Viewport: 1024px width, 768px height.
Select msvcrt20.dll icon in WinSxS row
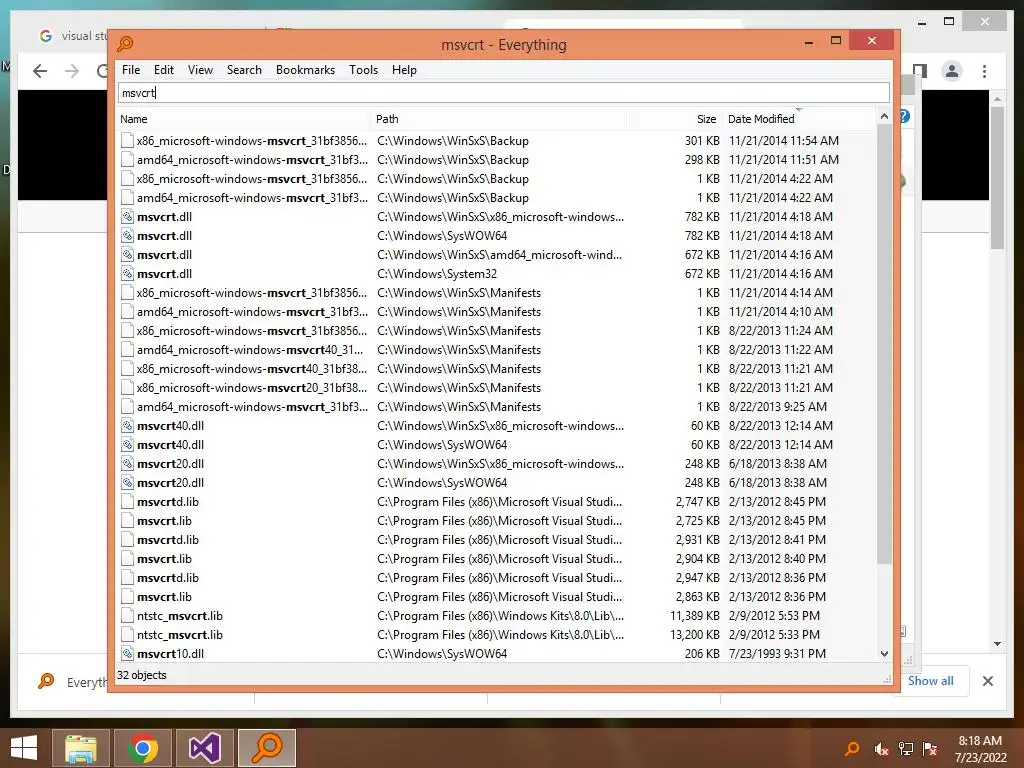click(x=127, y=464)
